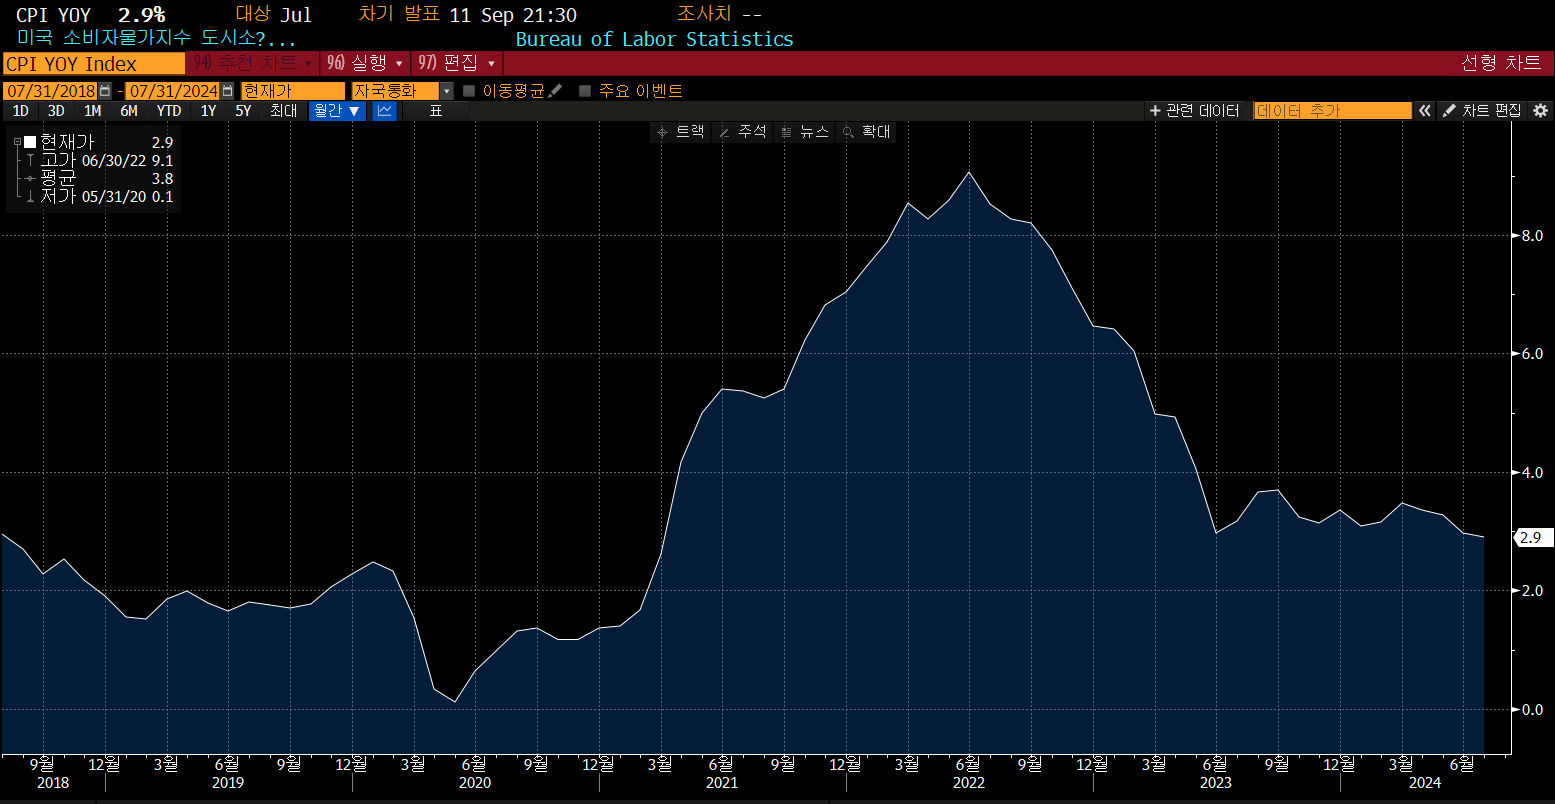This screenshot has height=804, width=1555.
Task: Select 평균 average marker in legend
Action: pyautogui.click(x=31, y=178)
